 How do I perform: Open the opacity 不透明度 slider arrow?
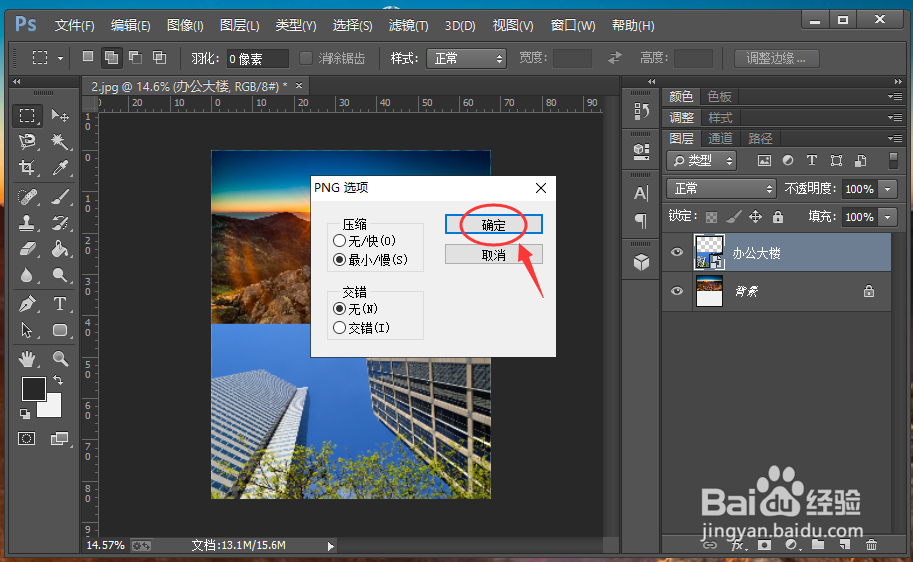point(888,189)
